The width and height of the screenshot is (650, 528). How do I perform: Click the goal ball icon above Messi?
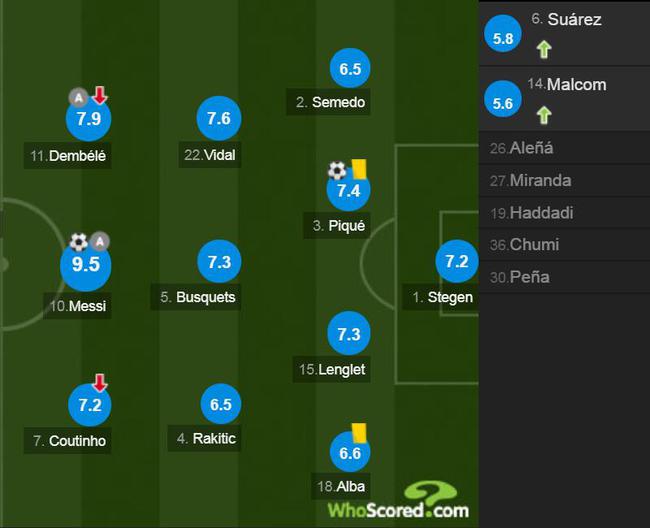[78, 242]
